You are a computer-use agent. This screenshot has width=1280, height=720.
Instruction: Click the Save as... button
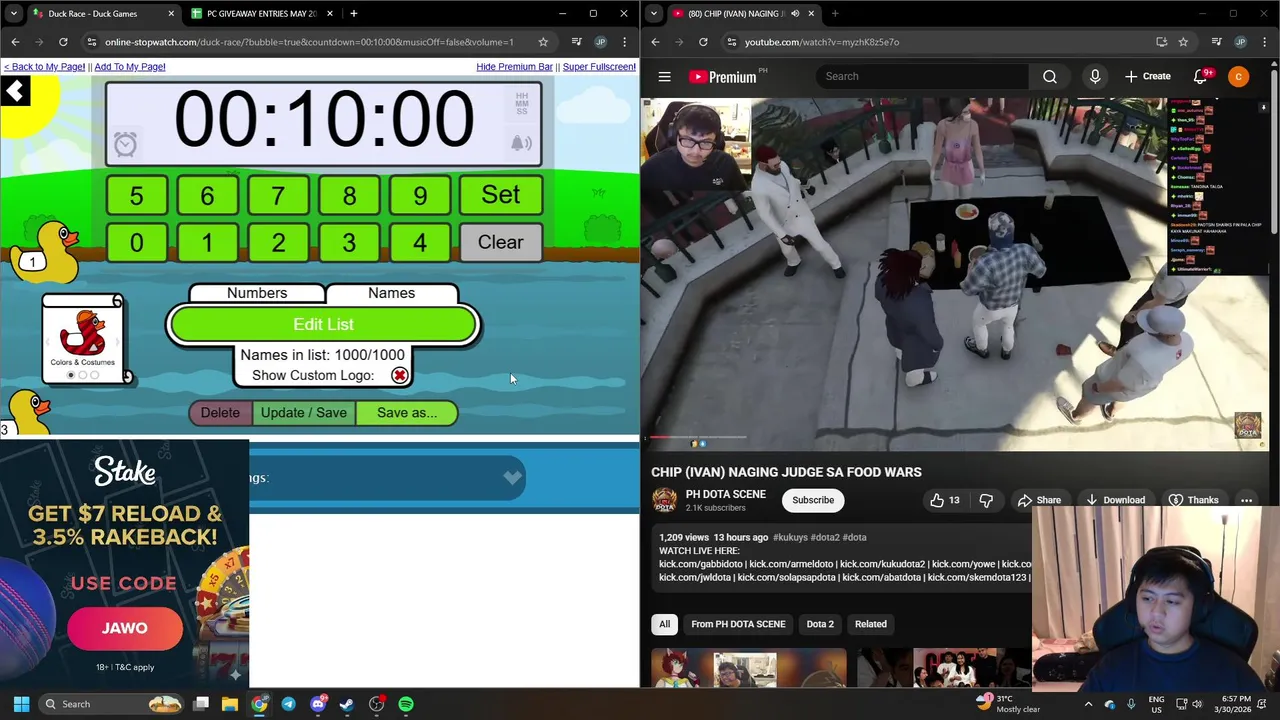[x=407, y=413]
